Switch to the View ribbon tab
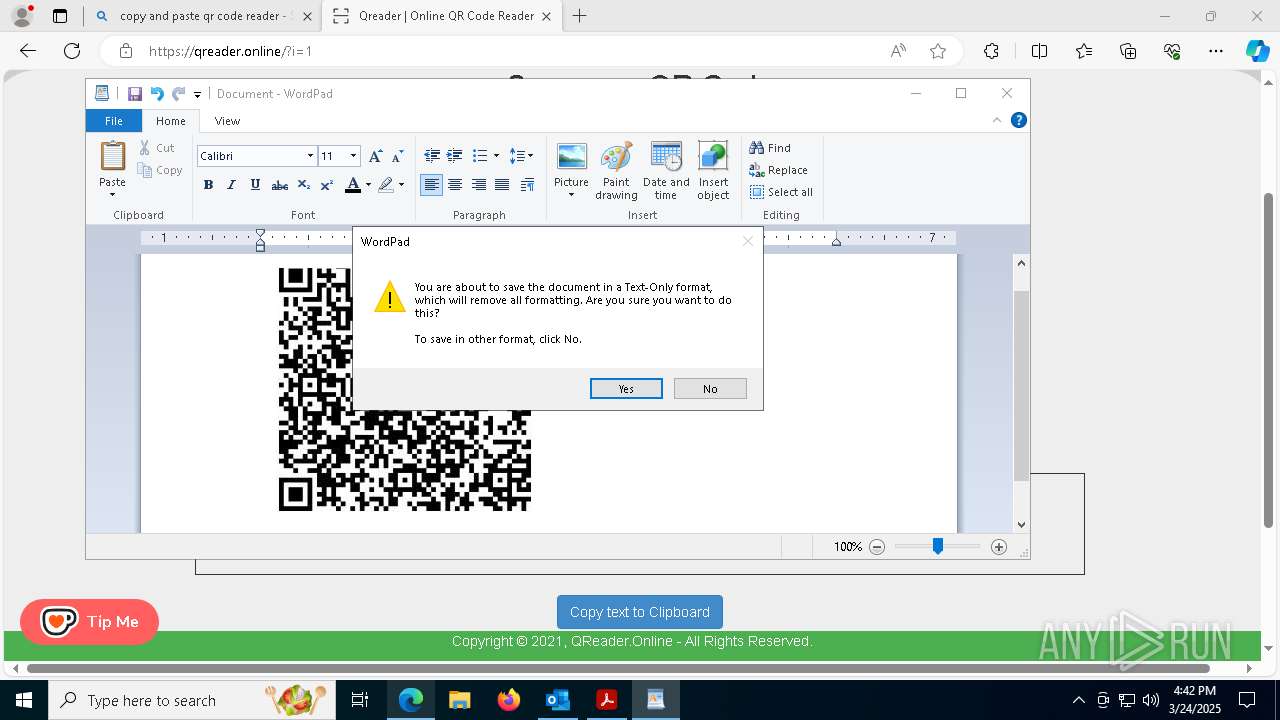This screenshot has width=1280, height=720. pos(227,121)
